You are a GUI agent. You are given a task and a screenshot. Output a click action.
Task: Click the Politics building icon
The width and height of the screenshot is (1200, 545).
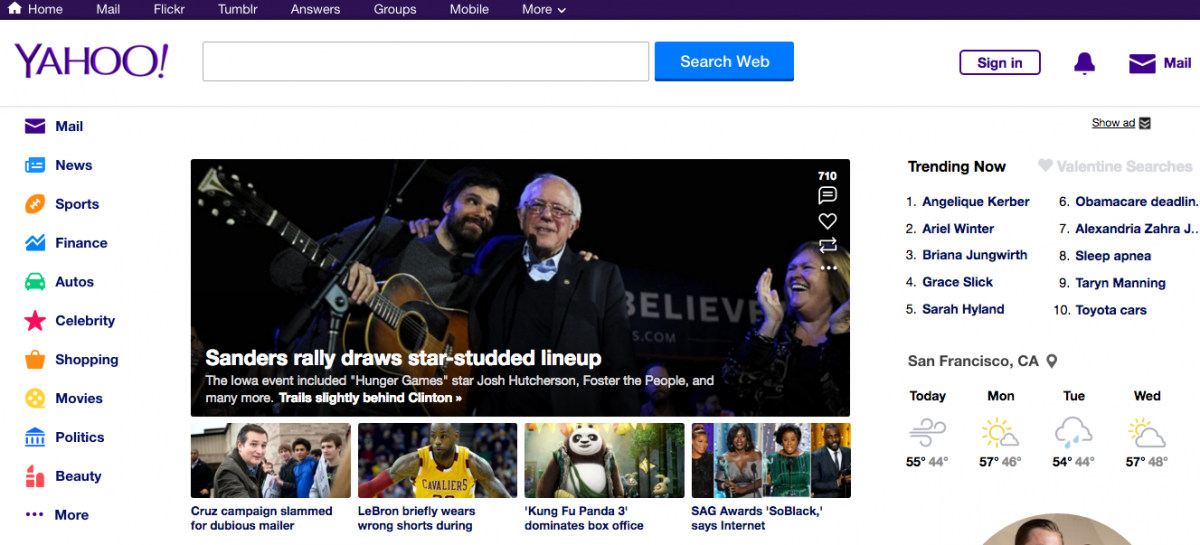35,437
